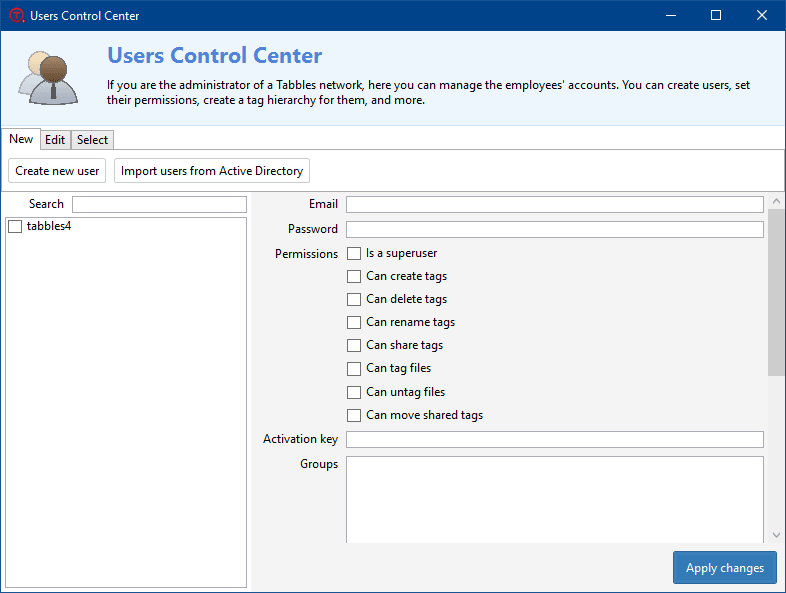Image resolution: width=786 pixels, height=593 pixels.
Task: Minimize the Users Control Center window
Action: coord(671,16)
